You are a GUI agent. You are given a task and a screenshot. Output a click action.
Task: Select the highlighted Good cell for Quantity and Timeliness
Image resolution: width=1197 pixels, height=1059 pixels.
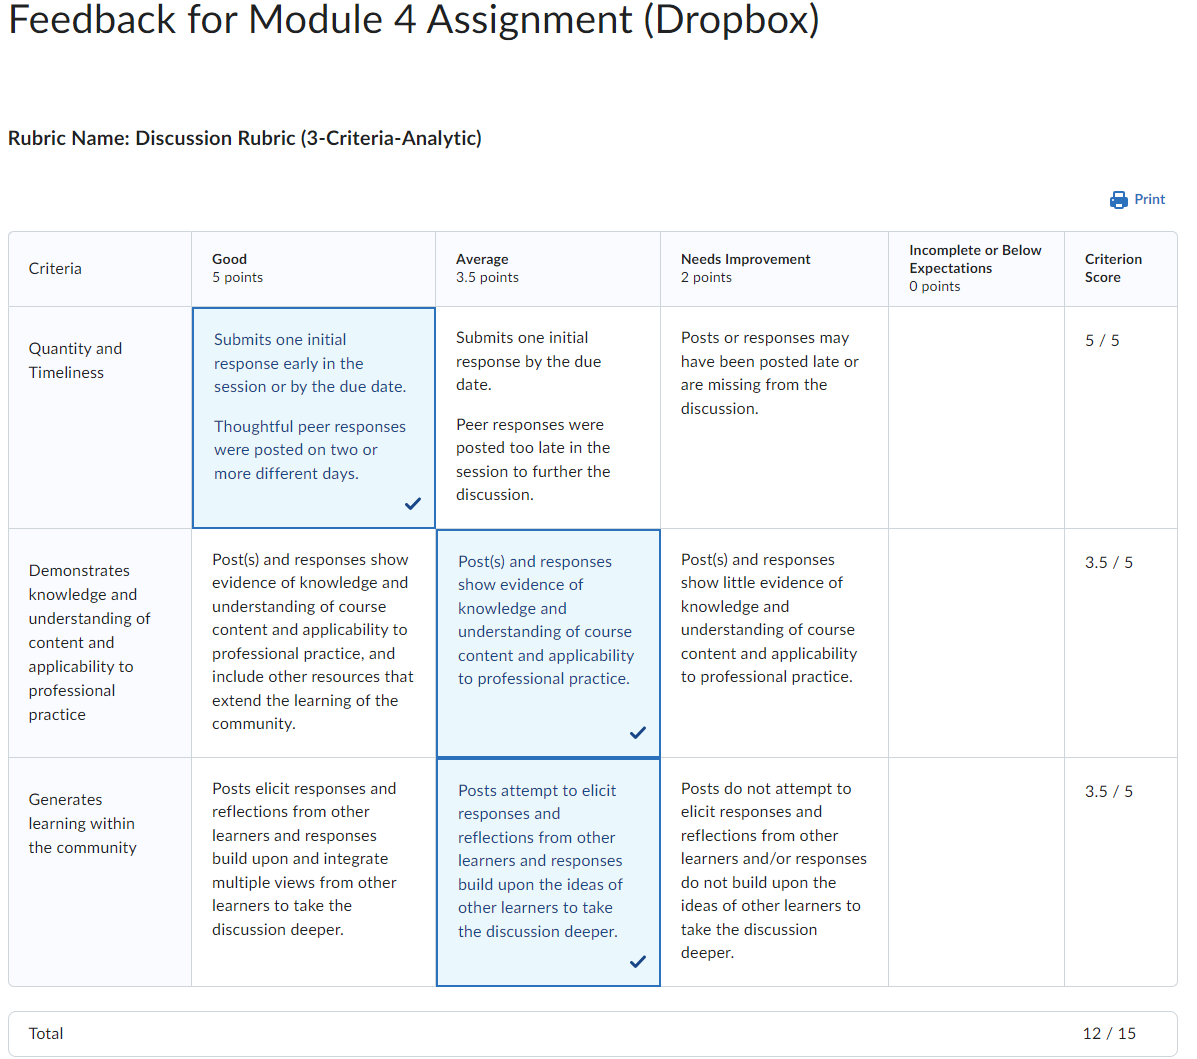[x=313, y=417]
